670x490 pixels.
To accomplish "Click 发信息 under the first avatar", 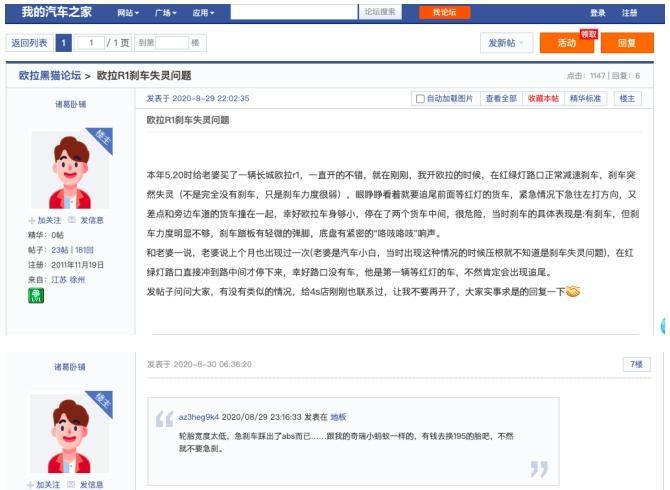I will [x=87, y=220].
